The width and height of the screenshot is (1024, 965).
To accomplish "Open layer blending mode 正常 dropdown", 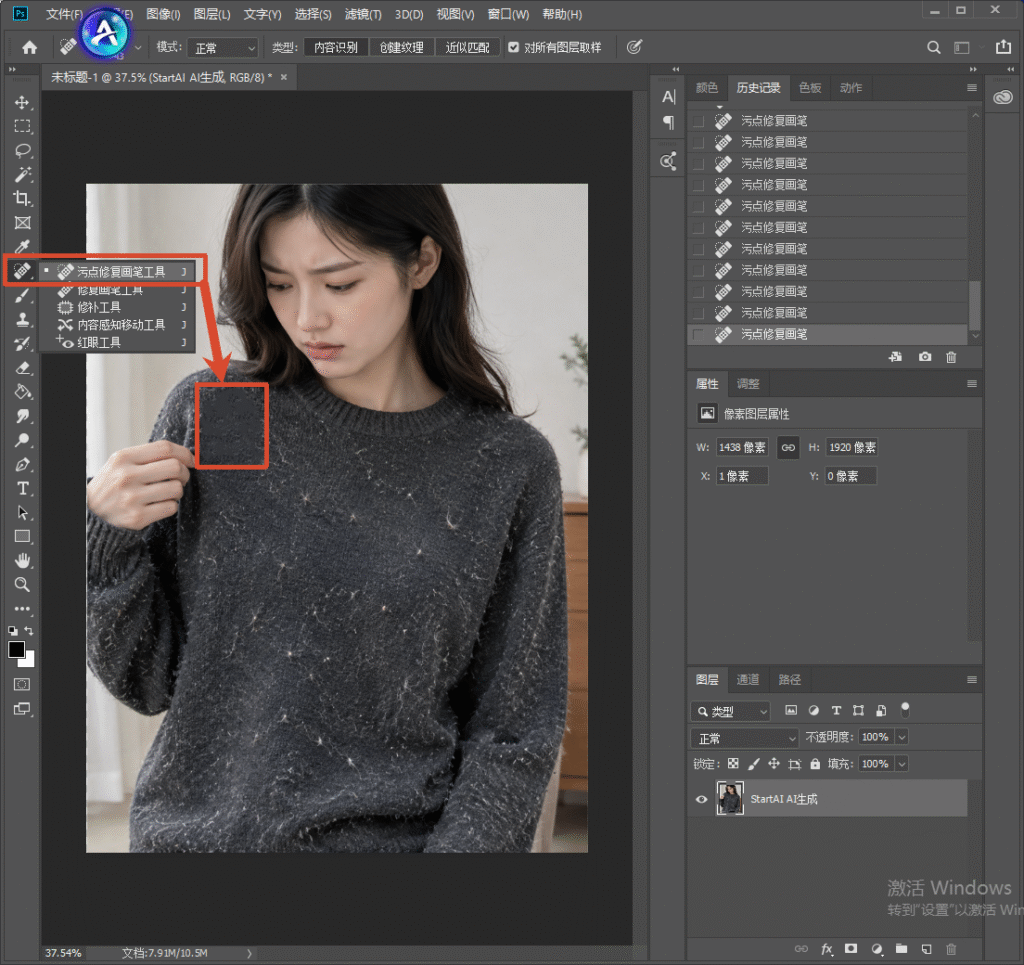I will [x=744, y=738].
